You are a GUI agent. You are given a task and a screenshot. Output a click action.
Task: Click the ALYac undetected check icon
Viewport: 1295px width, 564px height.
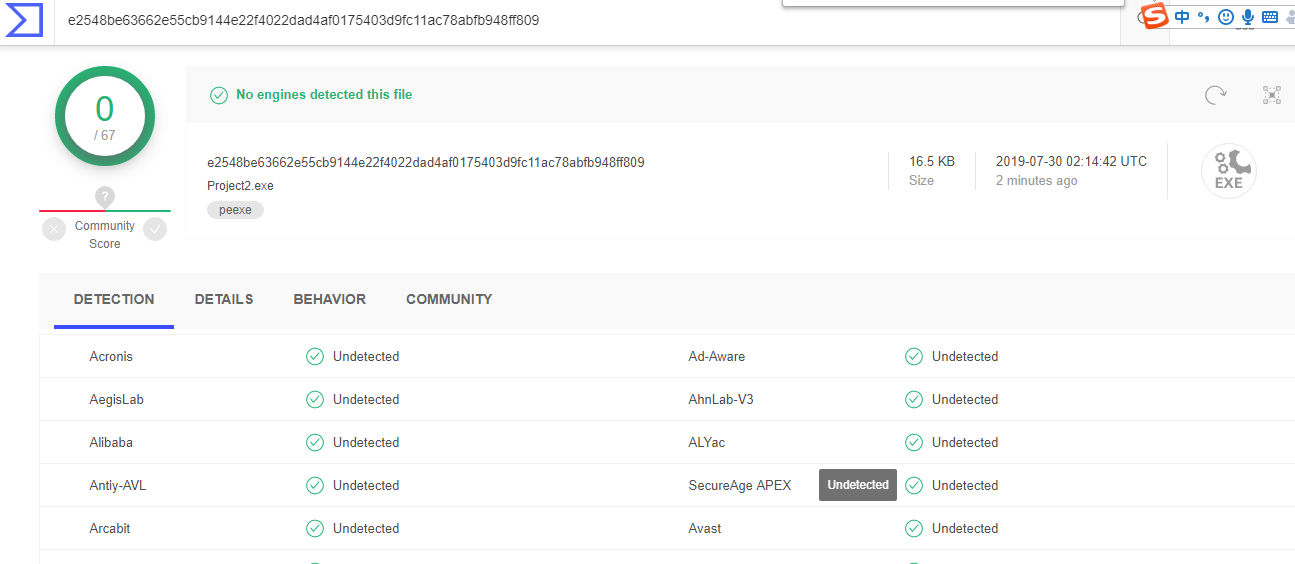tap(914, 442)
